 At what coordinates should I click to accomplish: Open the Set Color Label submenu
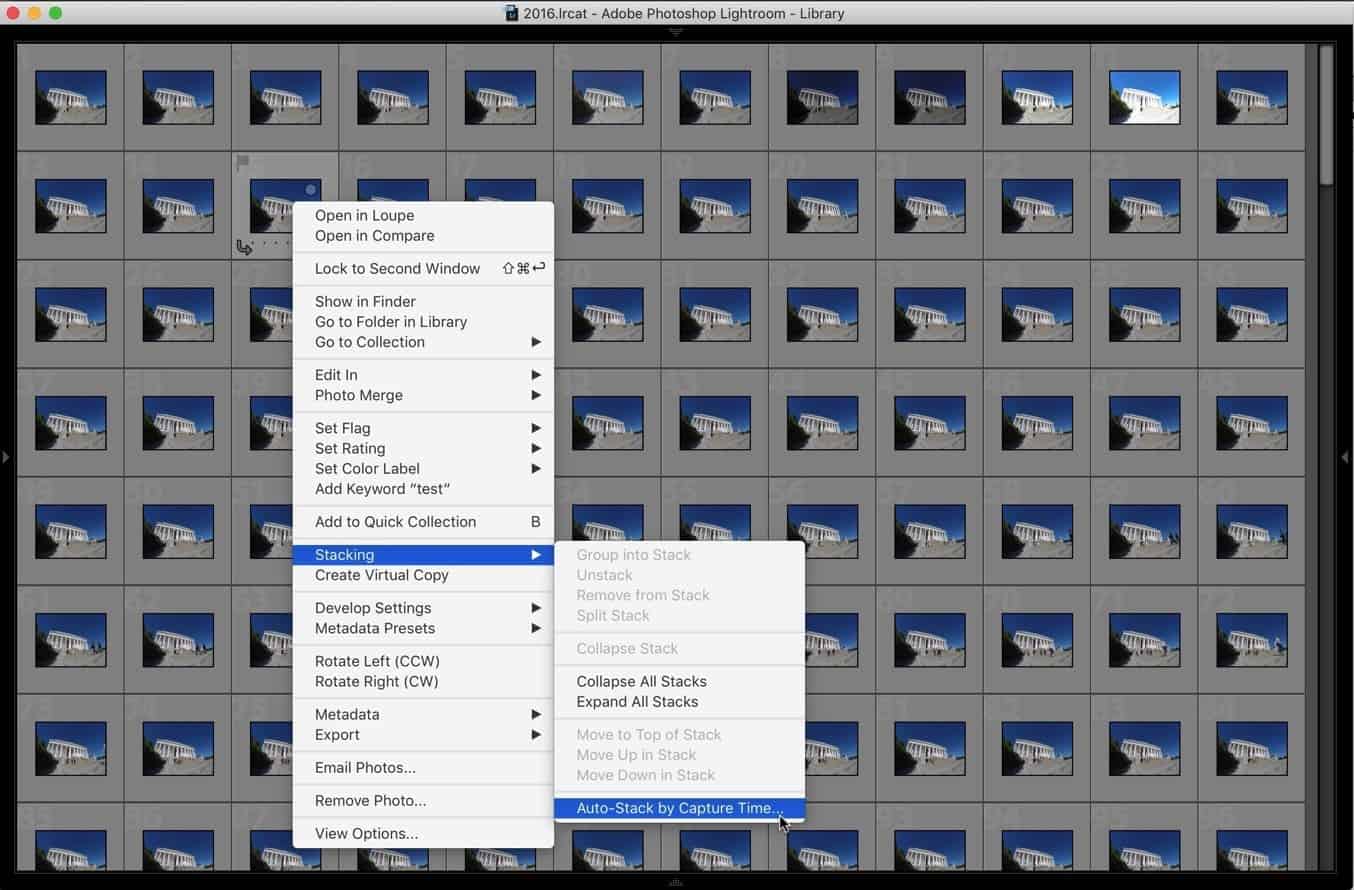423,468
